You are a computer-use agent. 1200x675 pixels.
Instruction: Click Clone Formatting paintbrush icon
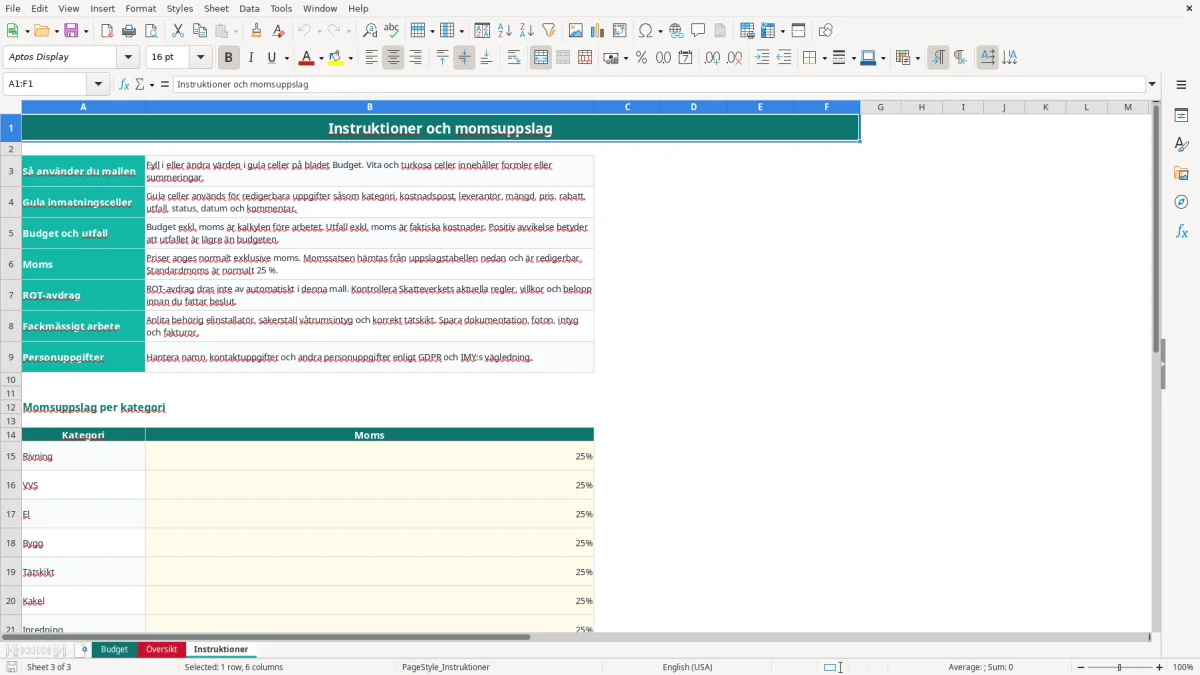257,31
